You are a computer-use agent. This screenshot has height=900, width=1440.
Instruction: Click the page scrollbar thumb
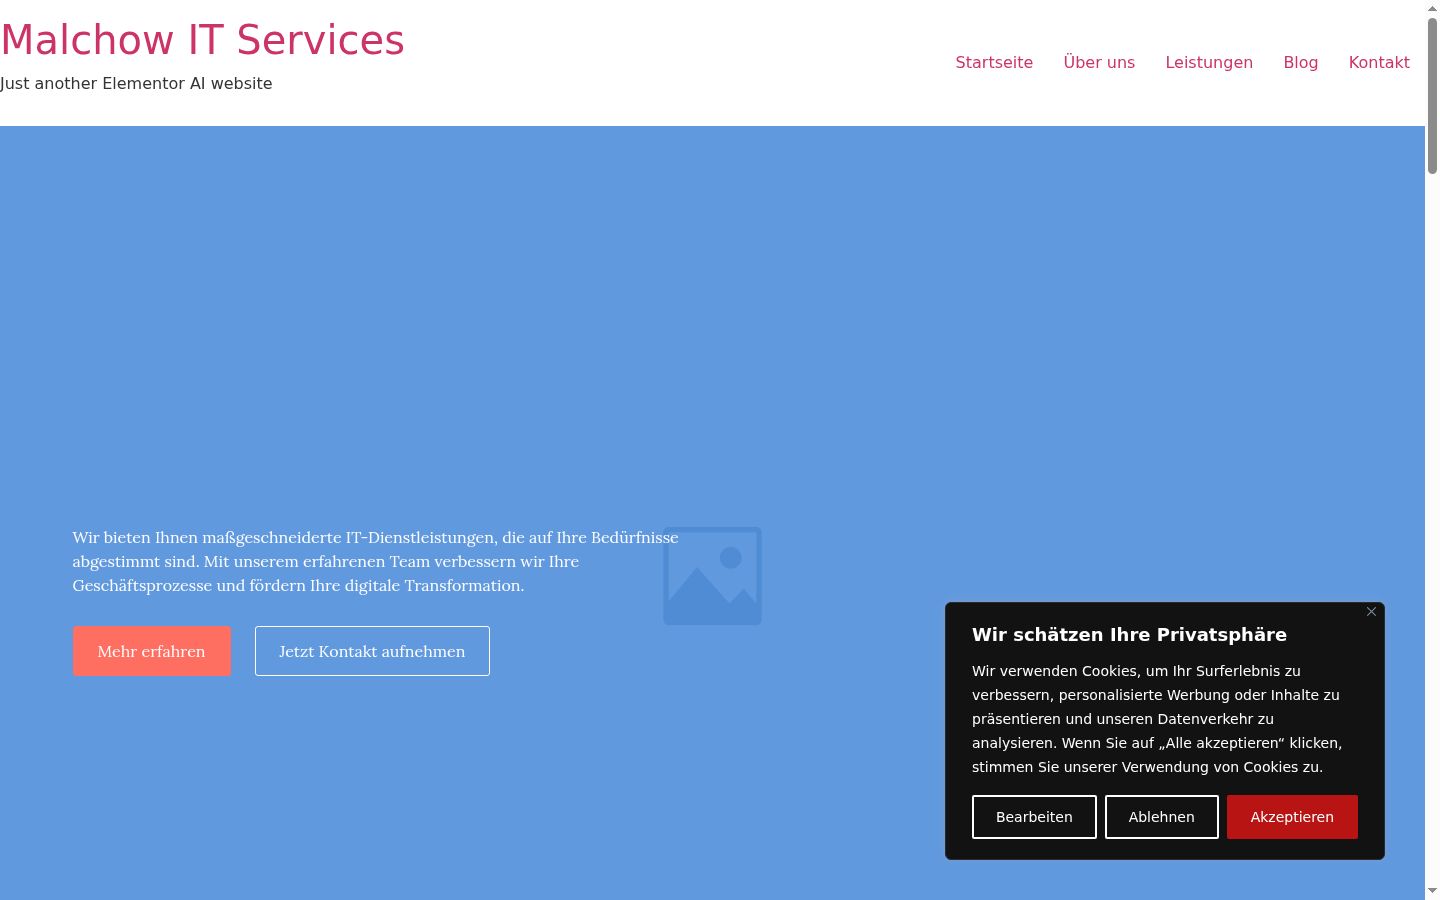pyautogui.click(x=1432, y=95)
